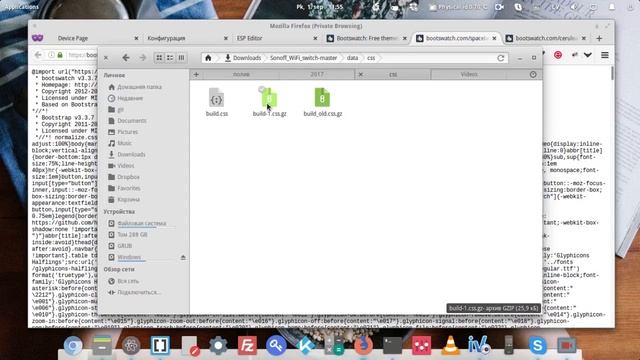Open Firefox pocket dropdown arrow

[588, 55]
